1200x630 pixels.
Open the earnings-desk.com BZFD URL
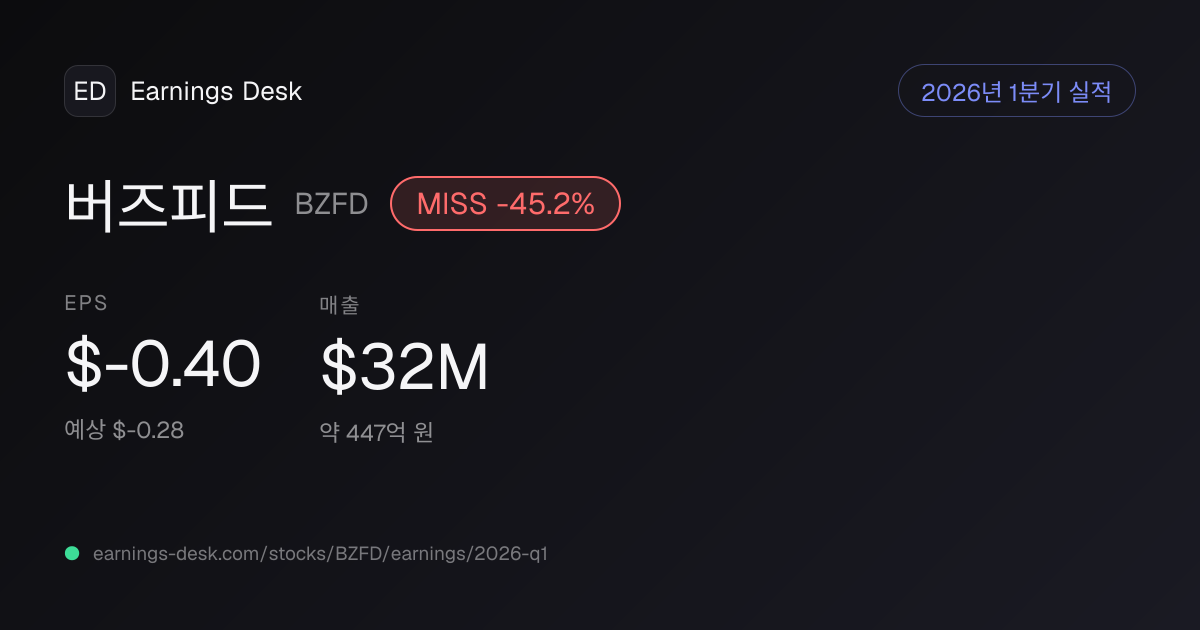[x=320, y=553]
